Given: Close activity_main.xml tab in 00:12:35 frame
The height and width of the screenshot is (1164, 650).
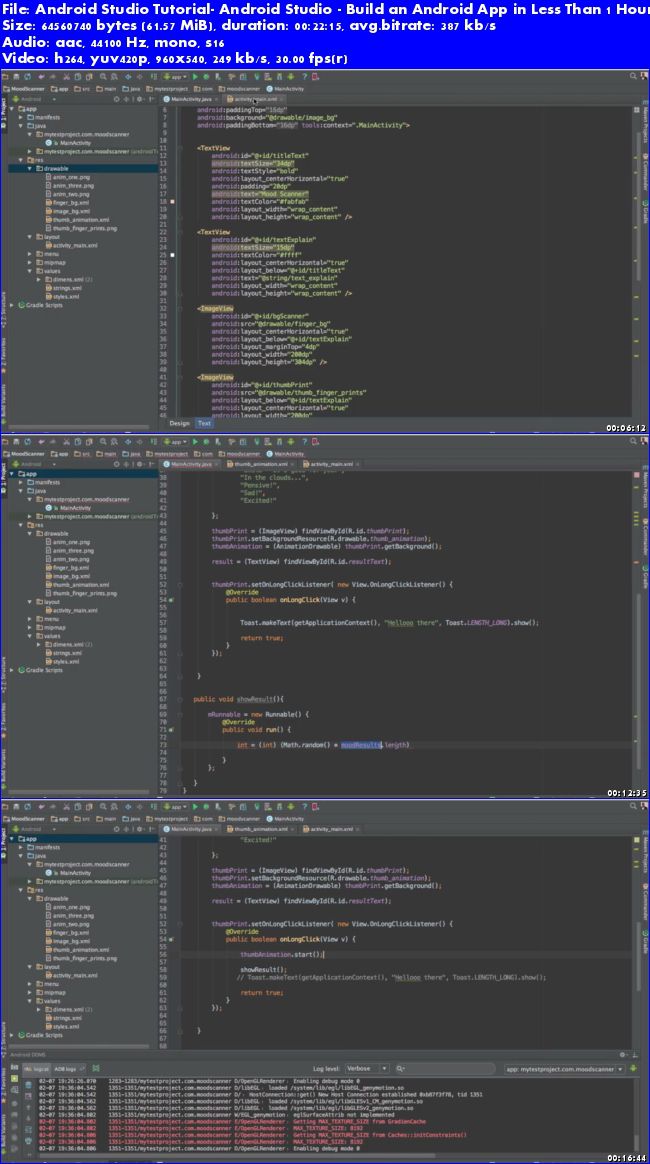Looking at the screenshot, I should point(358,464).
